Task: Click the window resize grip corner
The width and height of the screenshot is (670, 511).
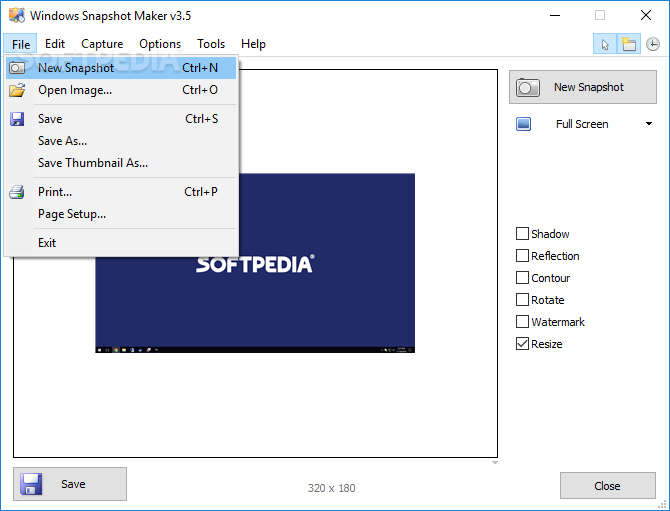Action: 662,505
